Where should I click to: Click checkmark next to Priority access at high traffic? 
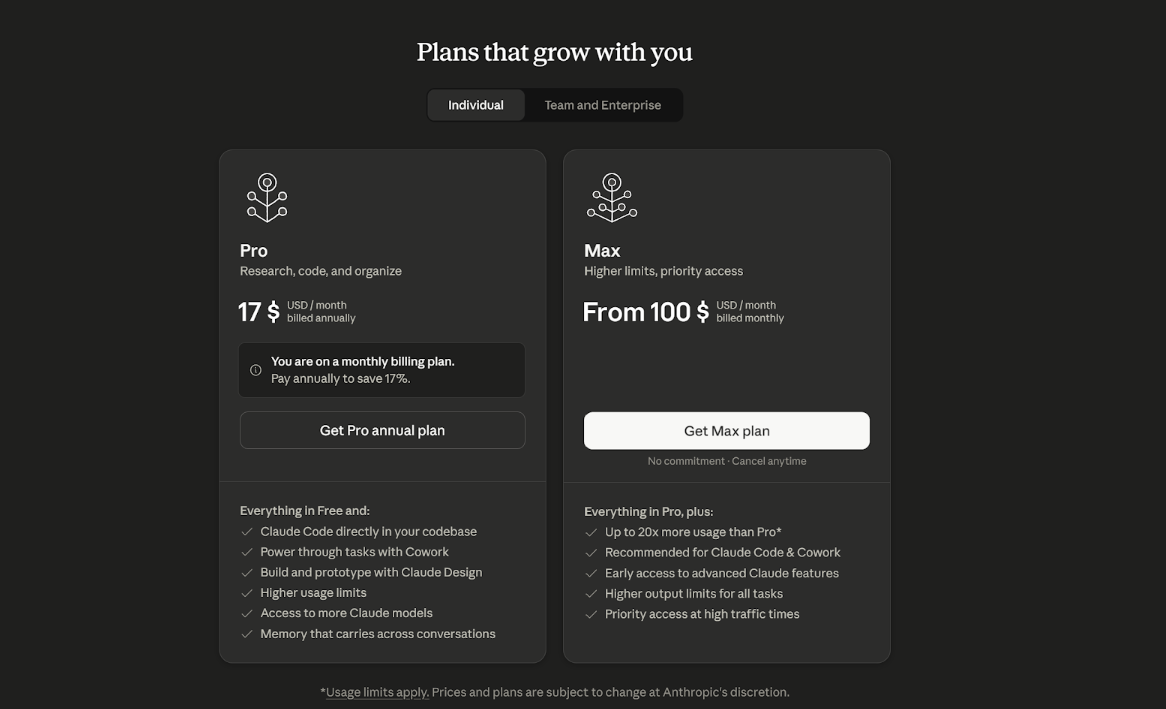click(x=591, y=615)
